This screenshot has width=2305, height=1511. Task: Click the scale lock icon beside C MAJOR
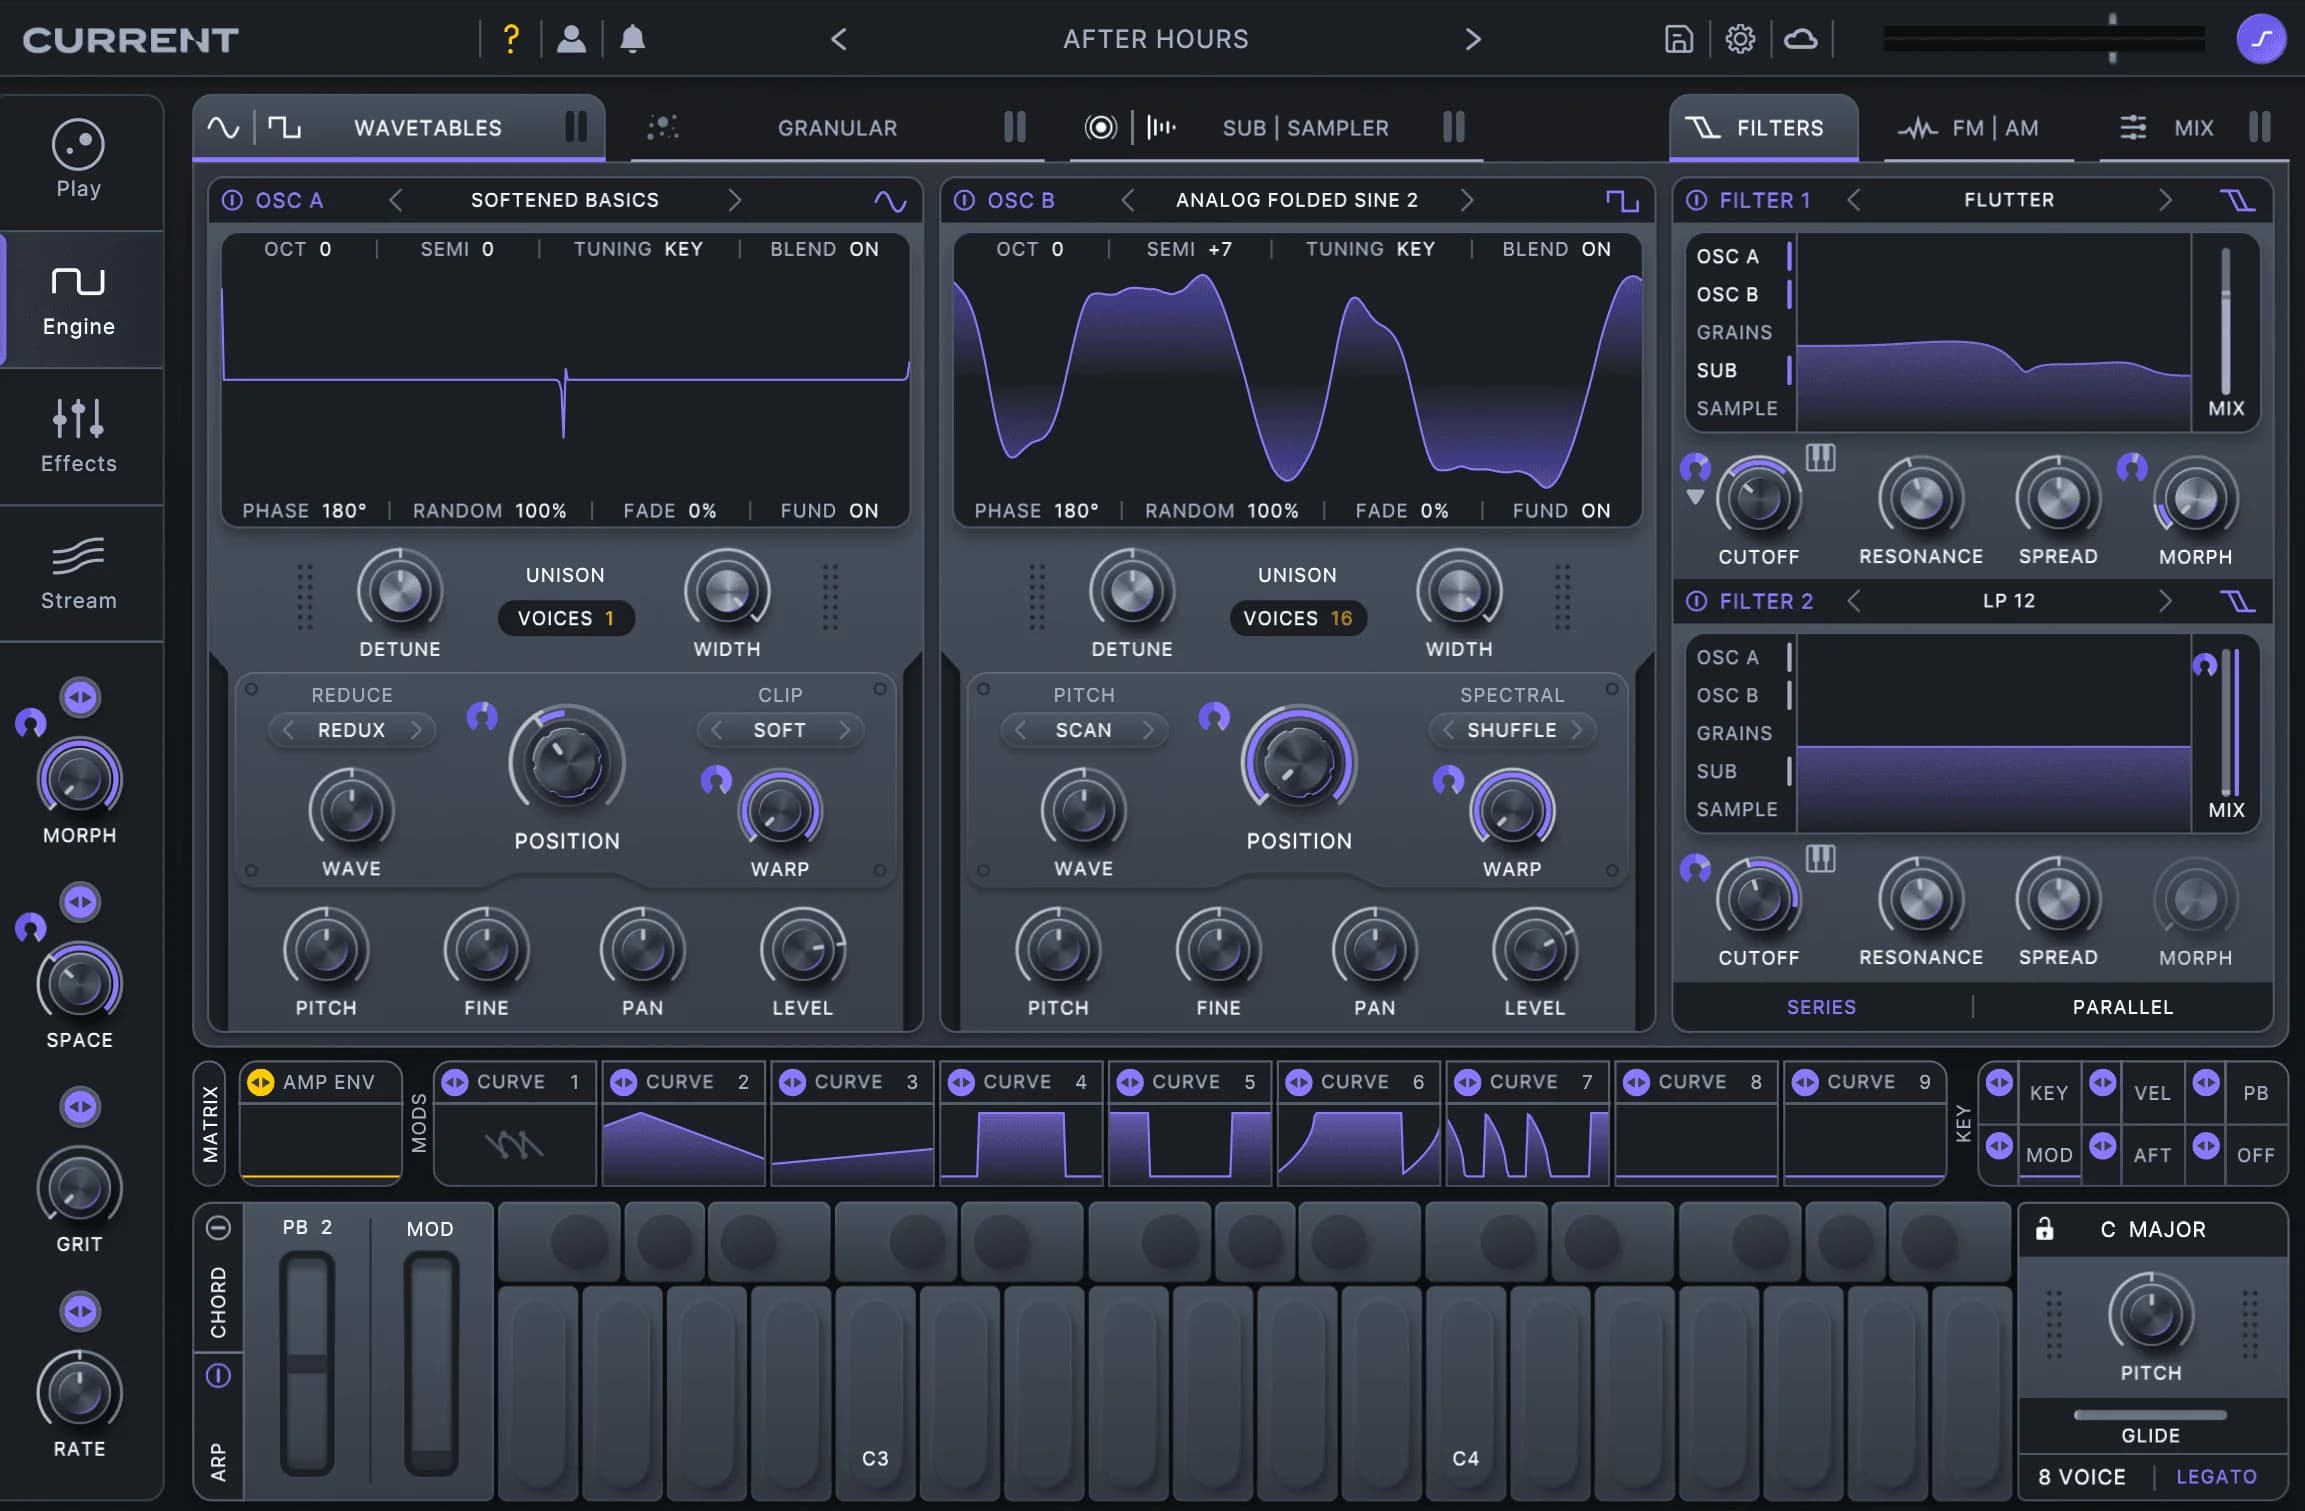click(2044, 1229)
